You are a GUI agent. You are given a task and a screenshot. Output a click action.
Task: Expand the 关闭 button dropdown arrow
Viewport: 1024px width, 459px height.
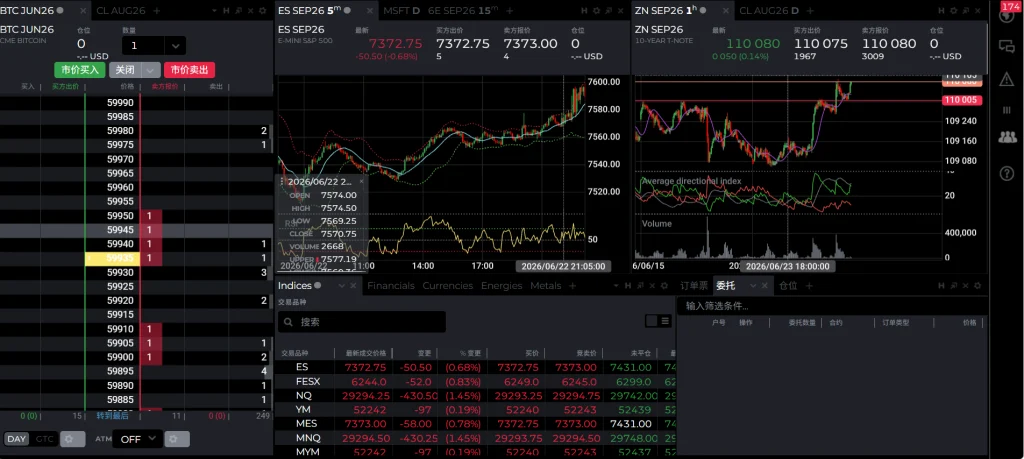[151, 70]
